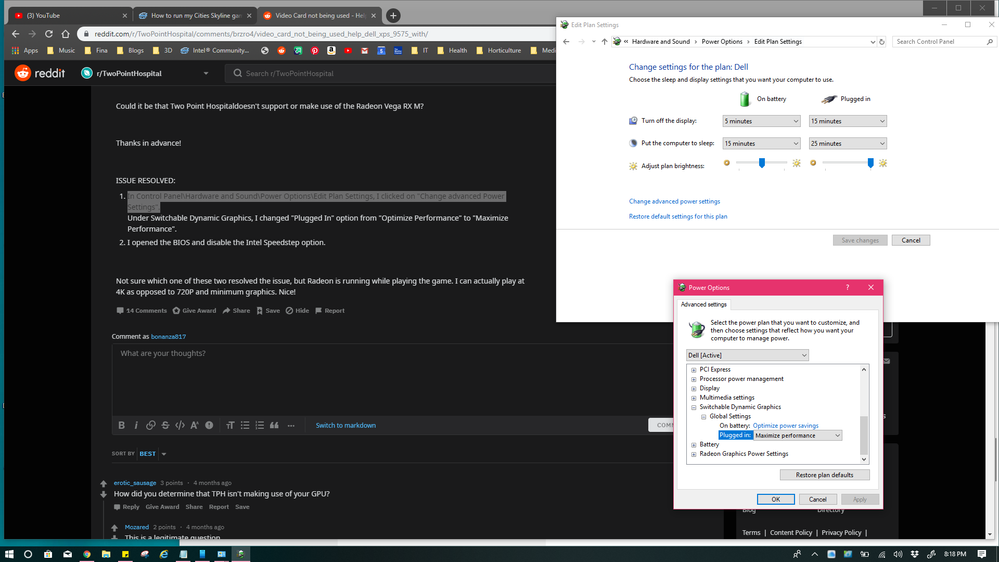This screenshot has height=562, width=999.
Task: Open bonanza817 user profile link
Action: point(168,336)
